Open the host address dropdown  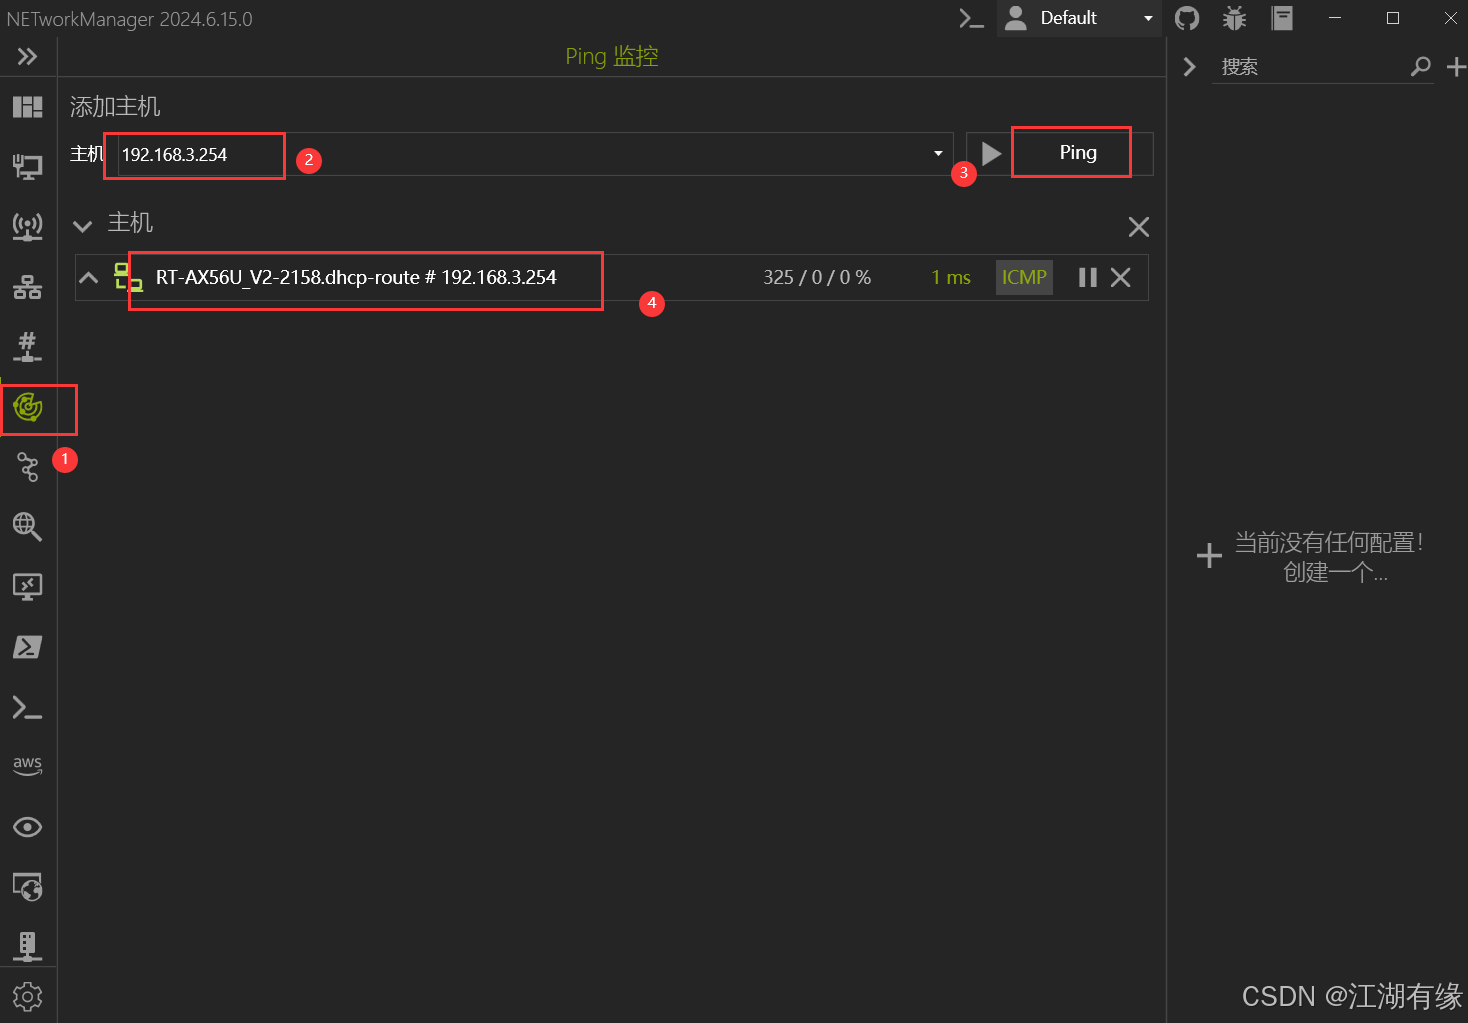tap(937, 154)
